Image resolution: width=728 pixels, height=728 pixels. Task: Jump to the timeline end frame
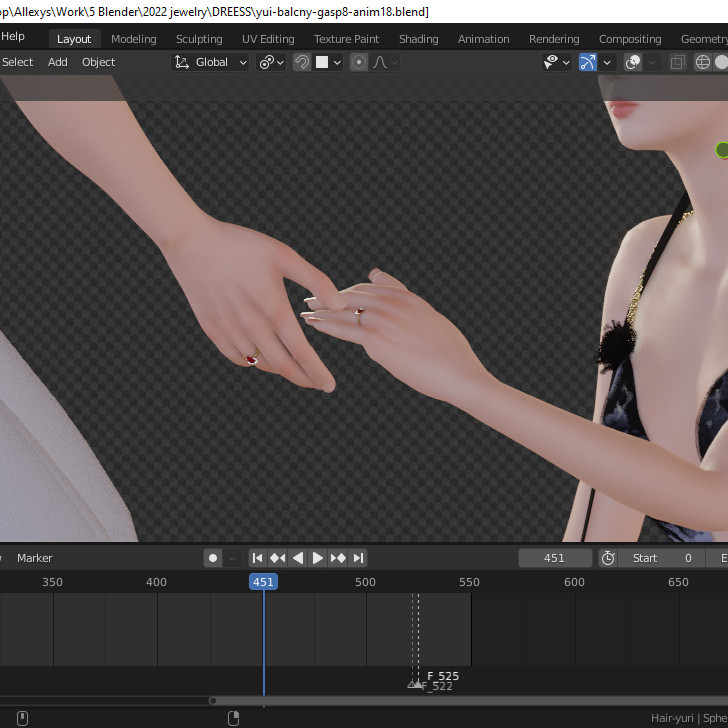(358, 558)
